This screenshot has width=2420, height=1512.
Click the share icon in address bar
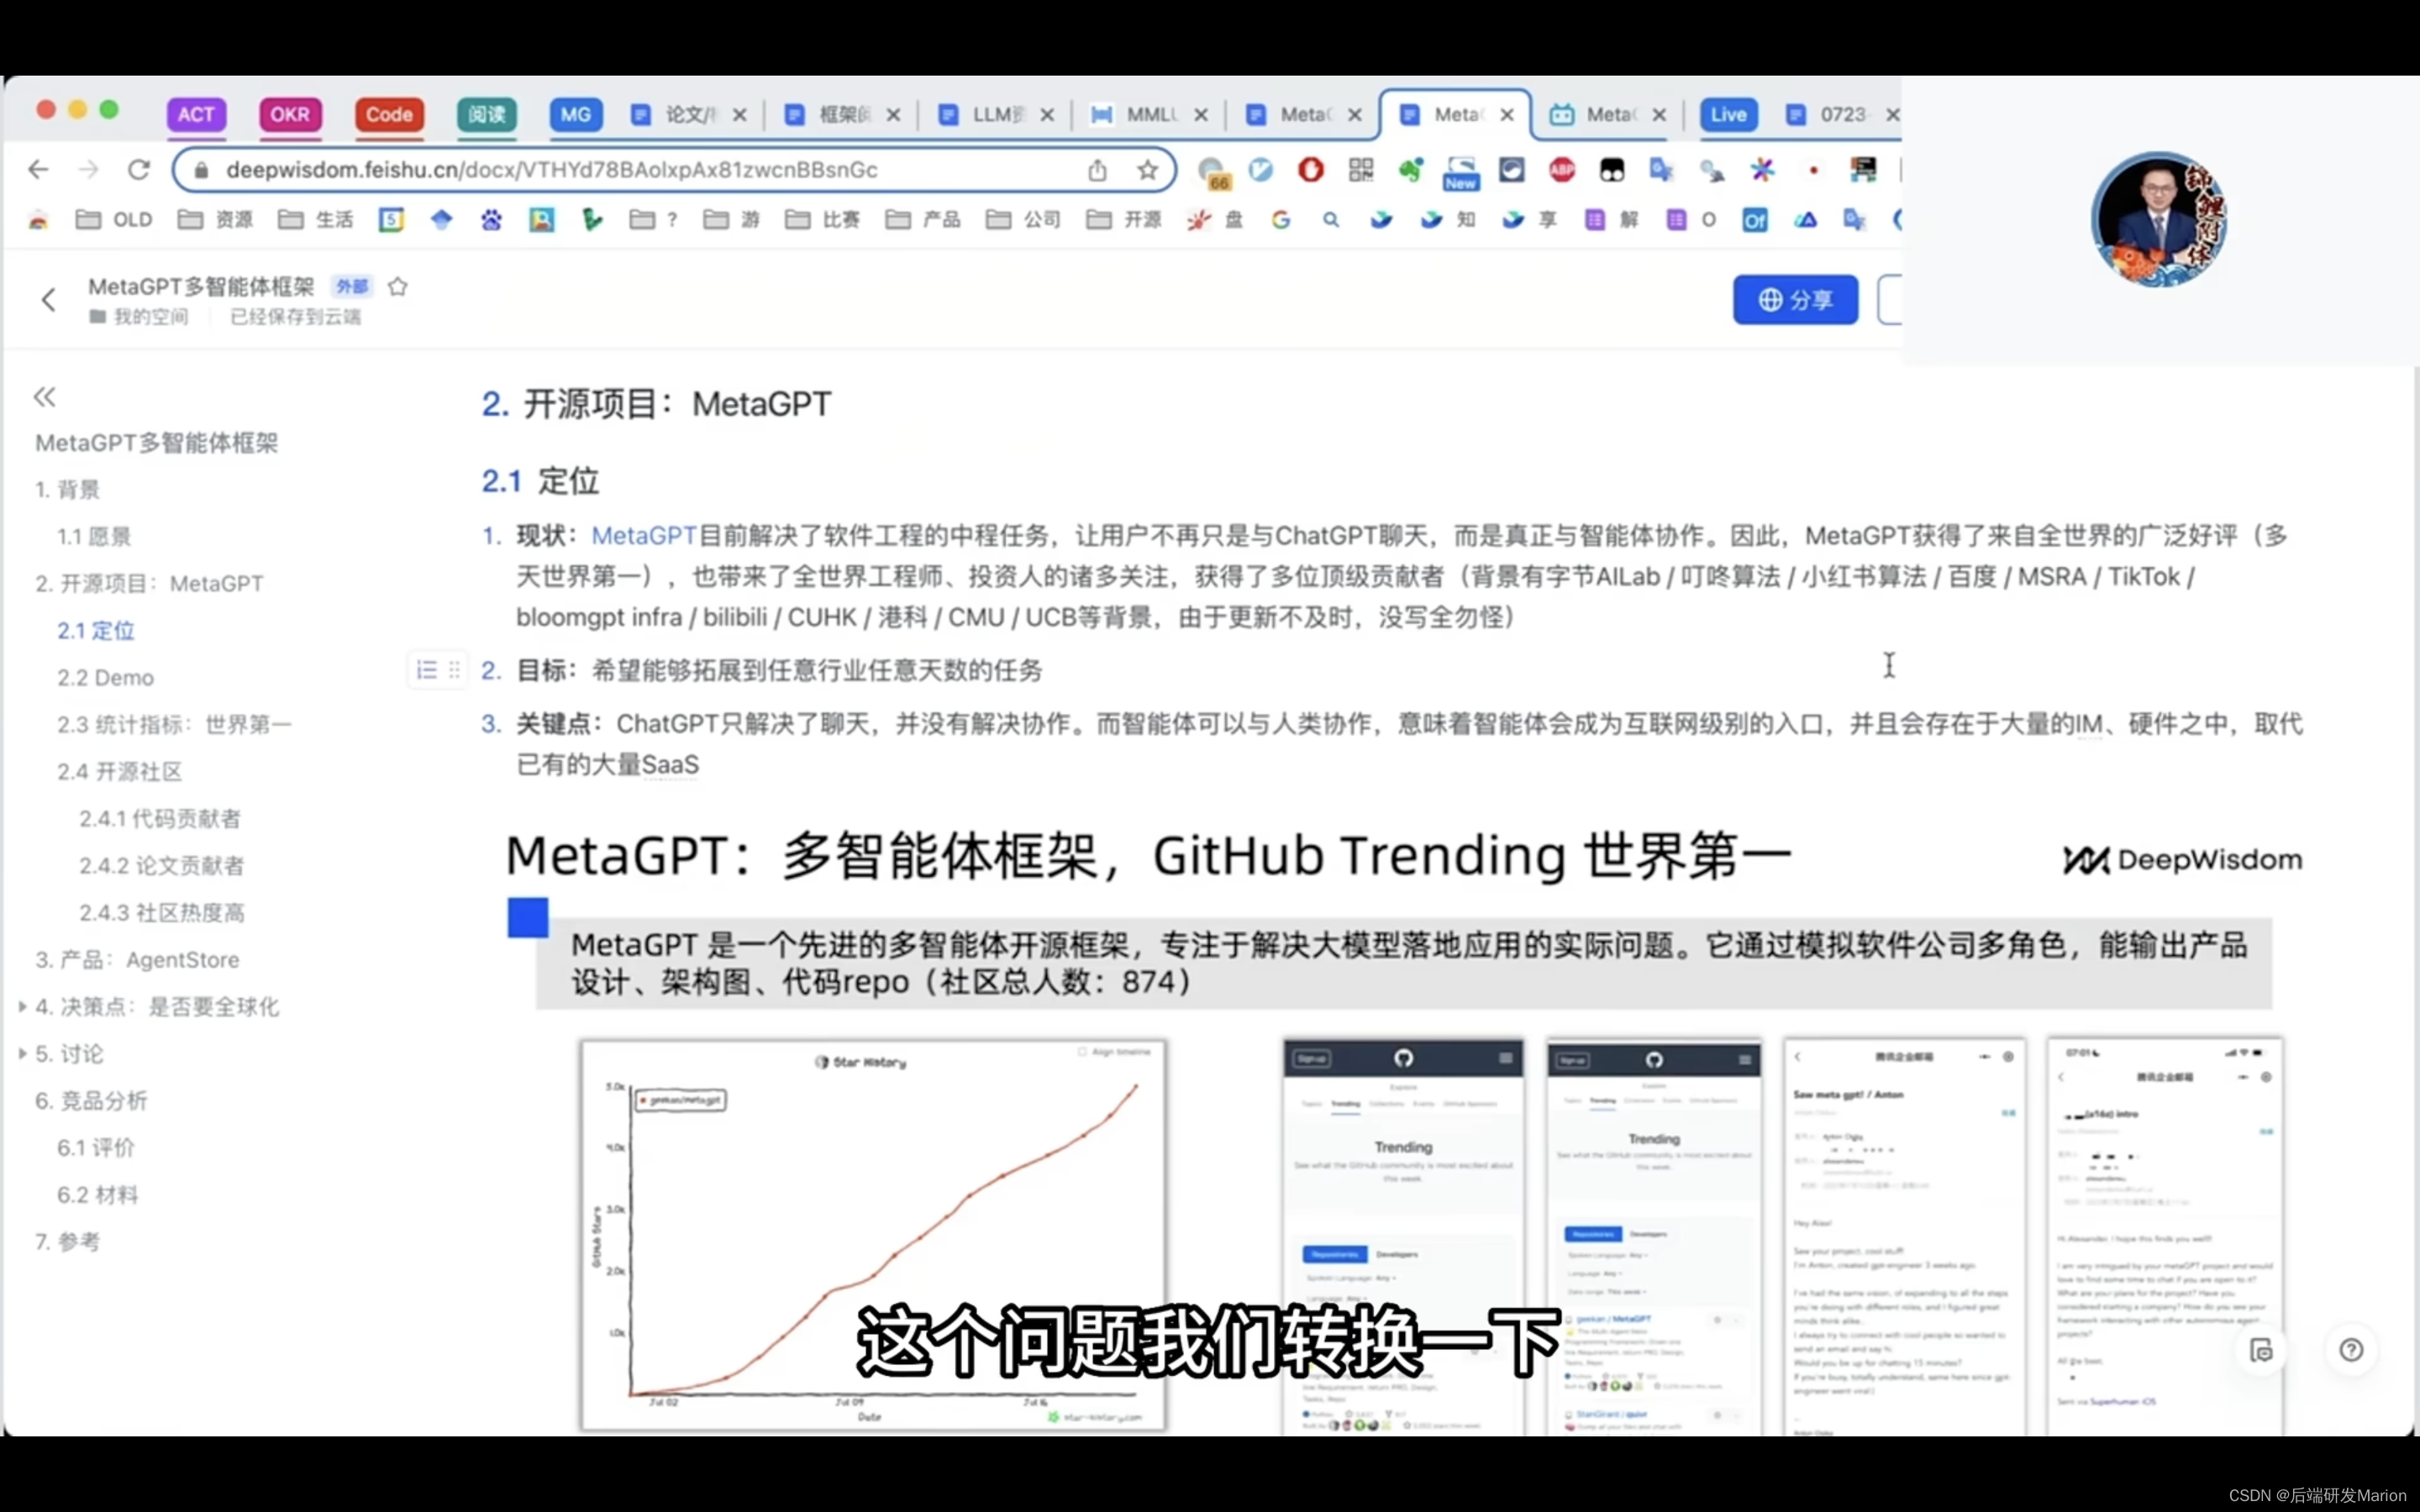tap(1097, 170)
